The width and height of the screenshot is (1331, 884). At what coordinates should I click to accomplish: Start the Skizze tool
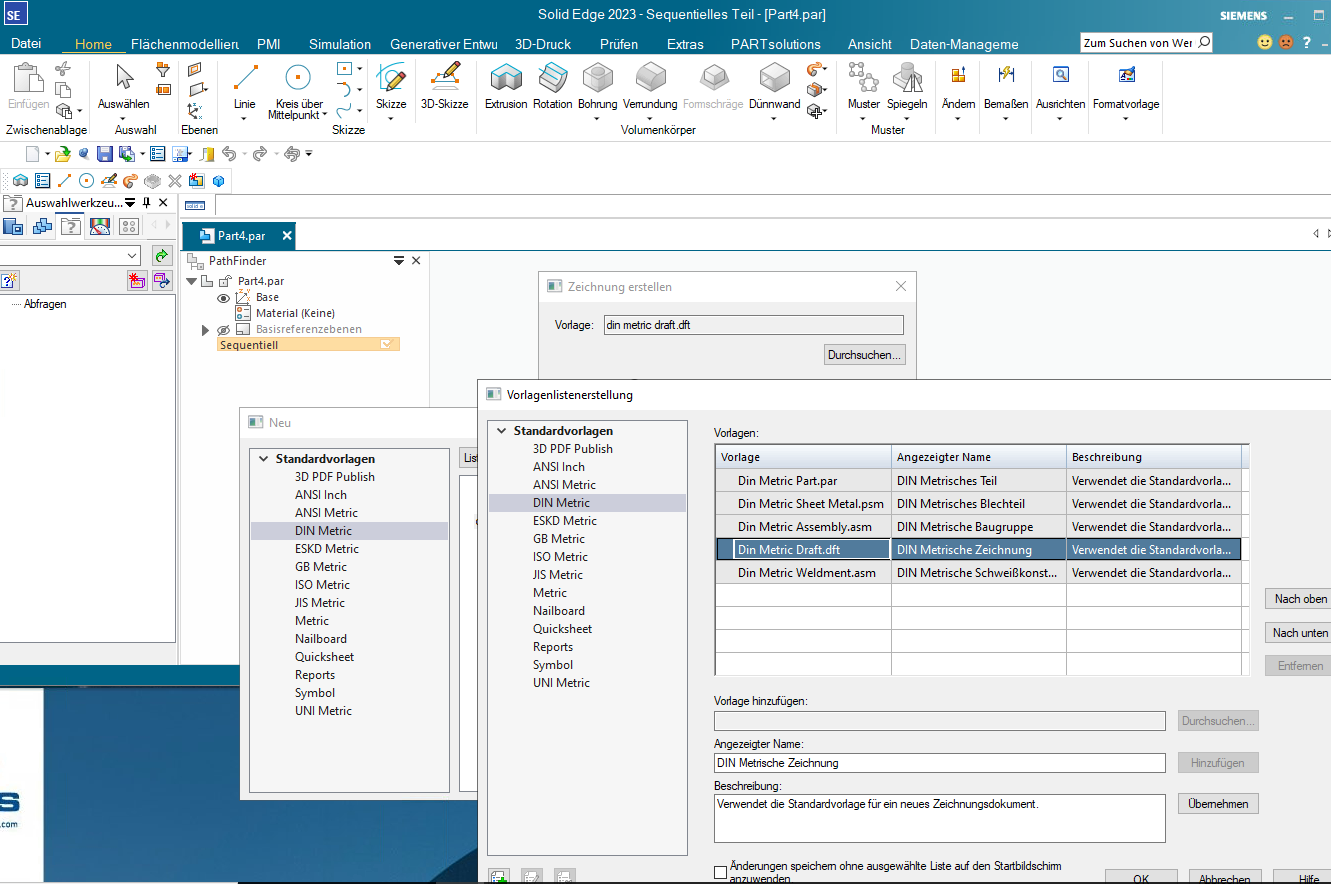[x=391, y=85]
